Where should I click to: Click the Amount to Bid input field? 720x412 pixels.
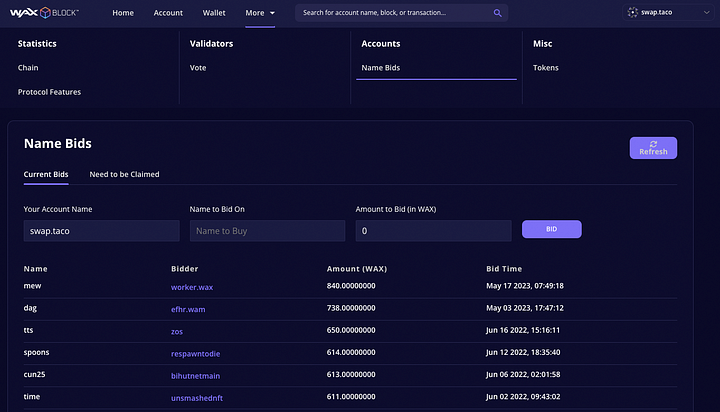[x=433, y=231]
